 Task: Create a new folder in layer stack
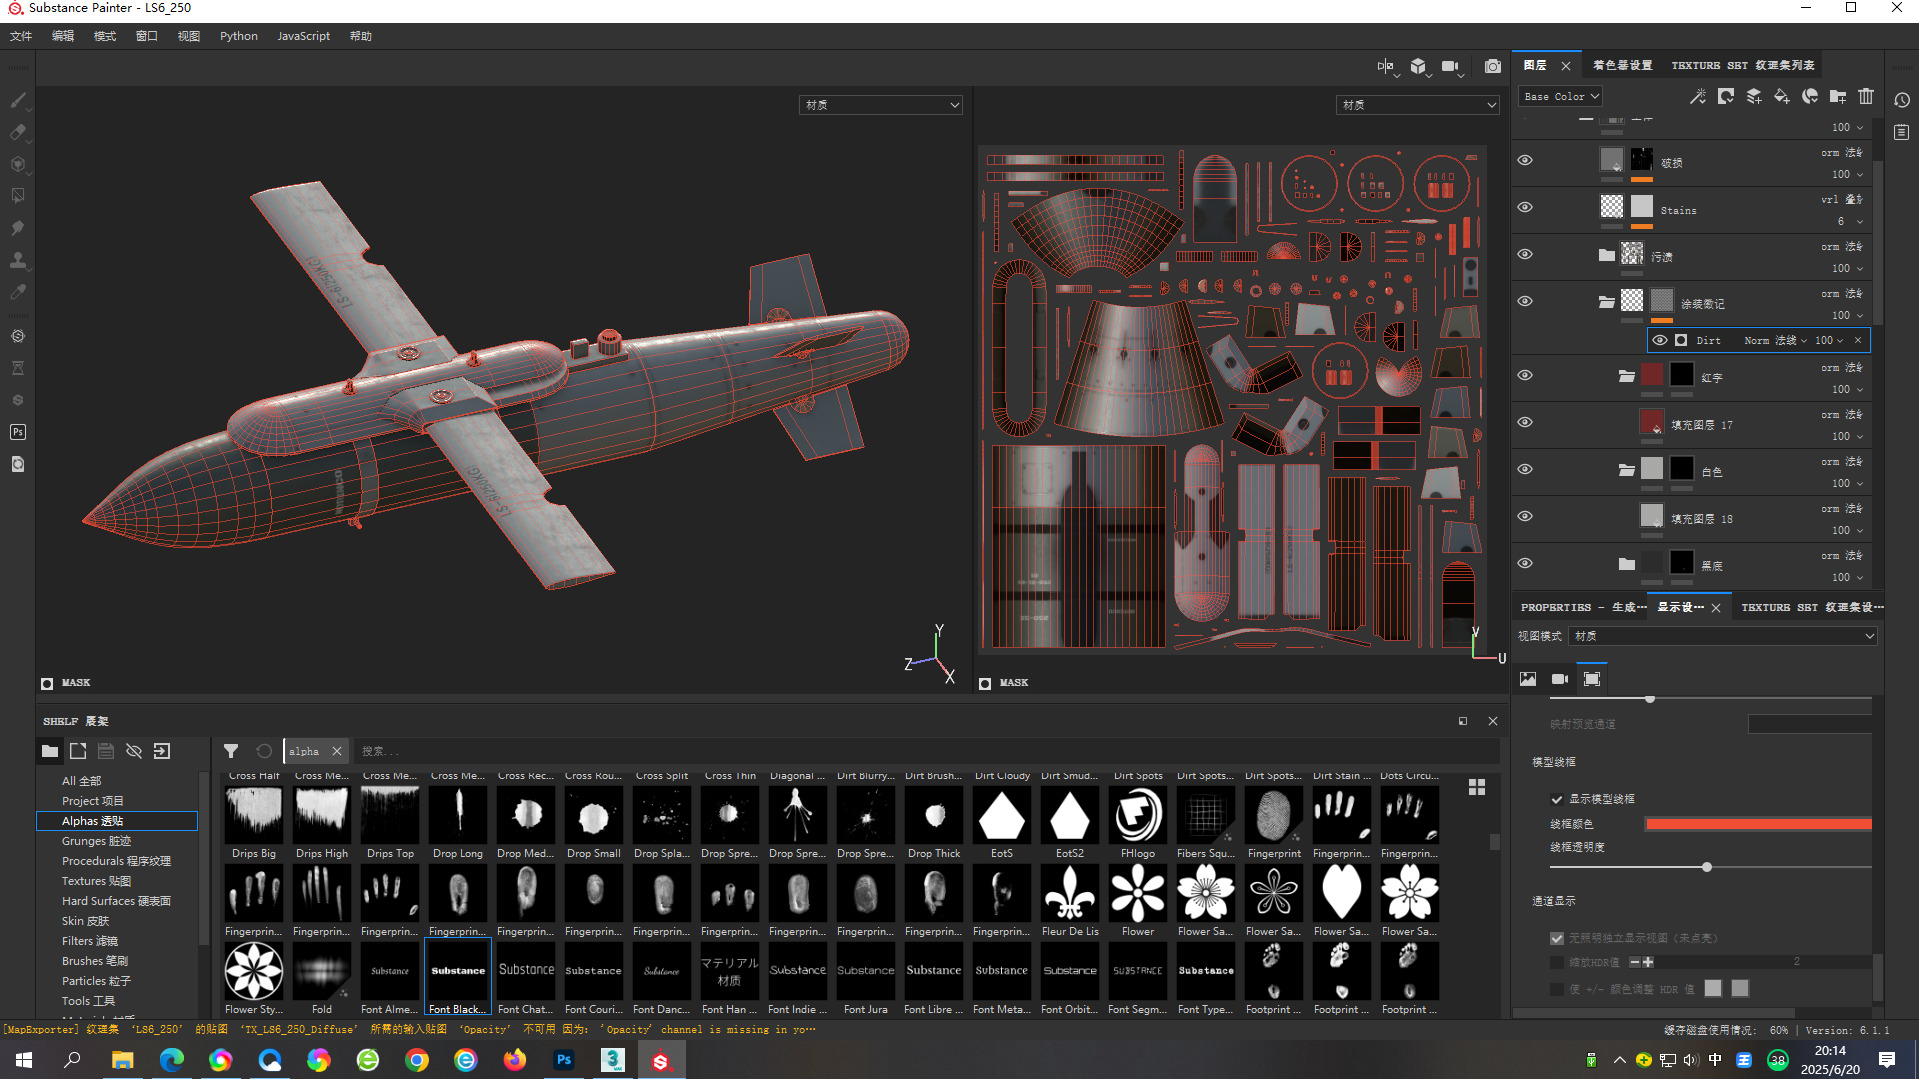click(1838, 96)
